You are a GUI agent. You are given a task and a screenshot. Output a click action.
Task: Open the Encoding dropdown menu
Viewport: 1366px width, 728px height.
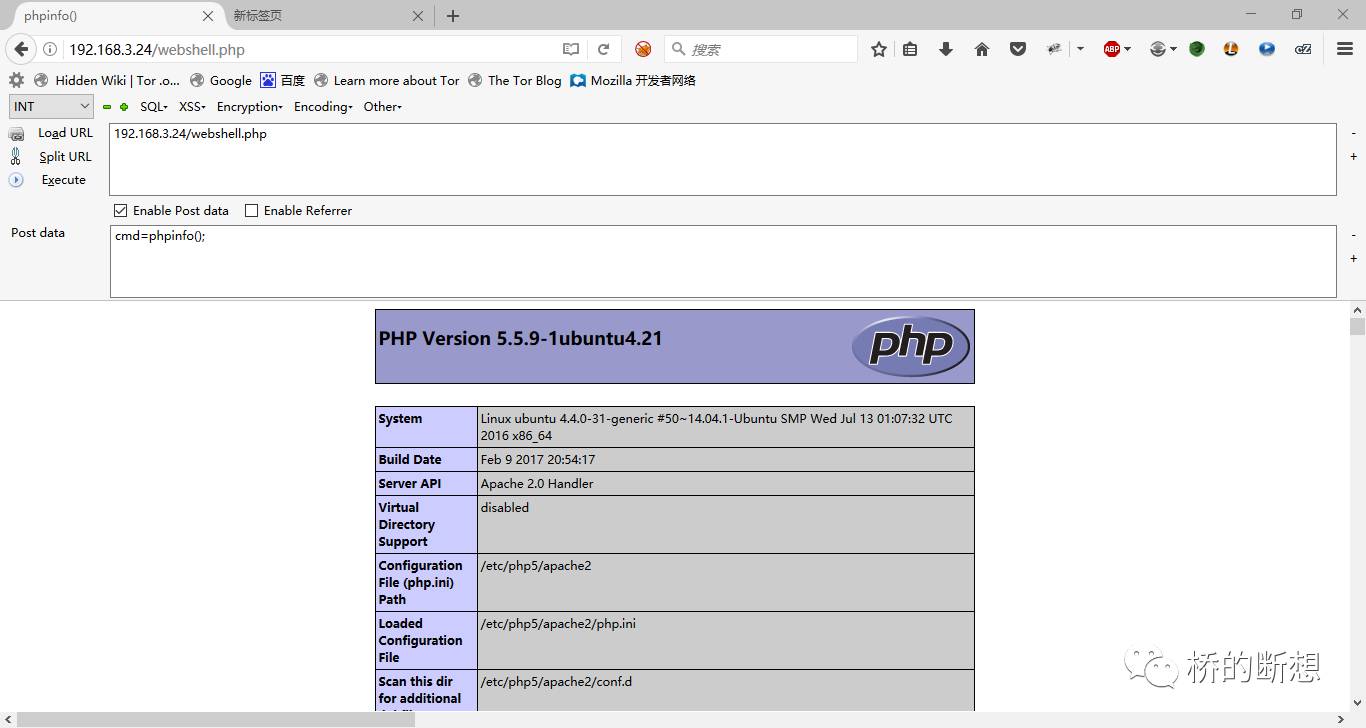click(x=323, y=107)
